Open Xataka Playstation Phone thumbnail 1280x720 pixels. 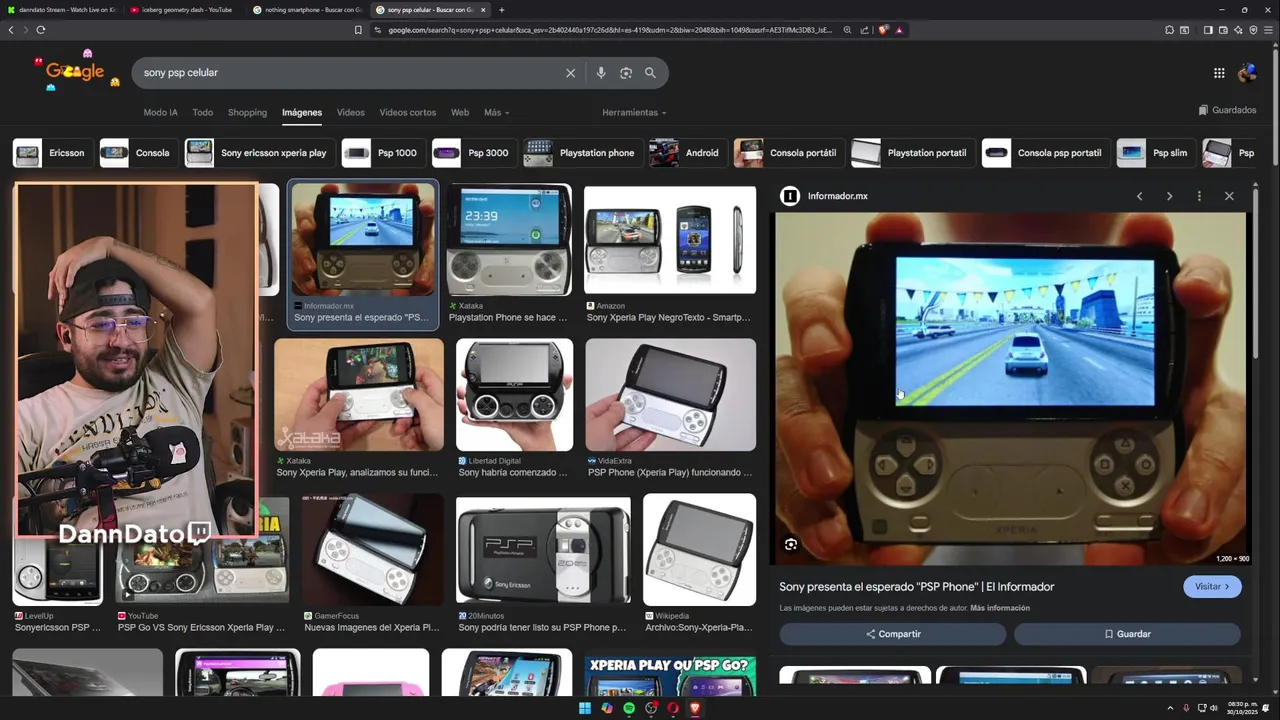[x=510, y=240]
